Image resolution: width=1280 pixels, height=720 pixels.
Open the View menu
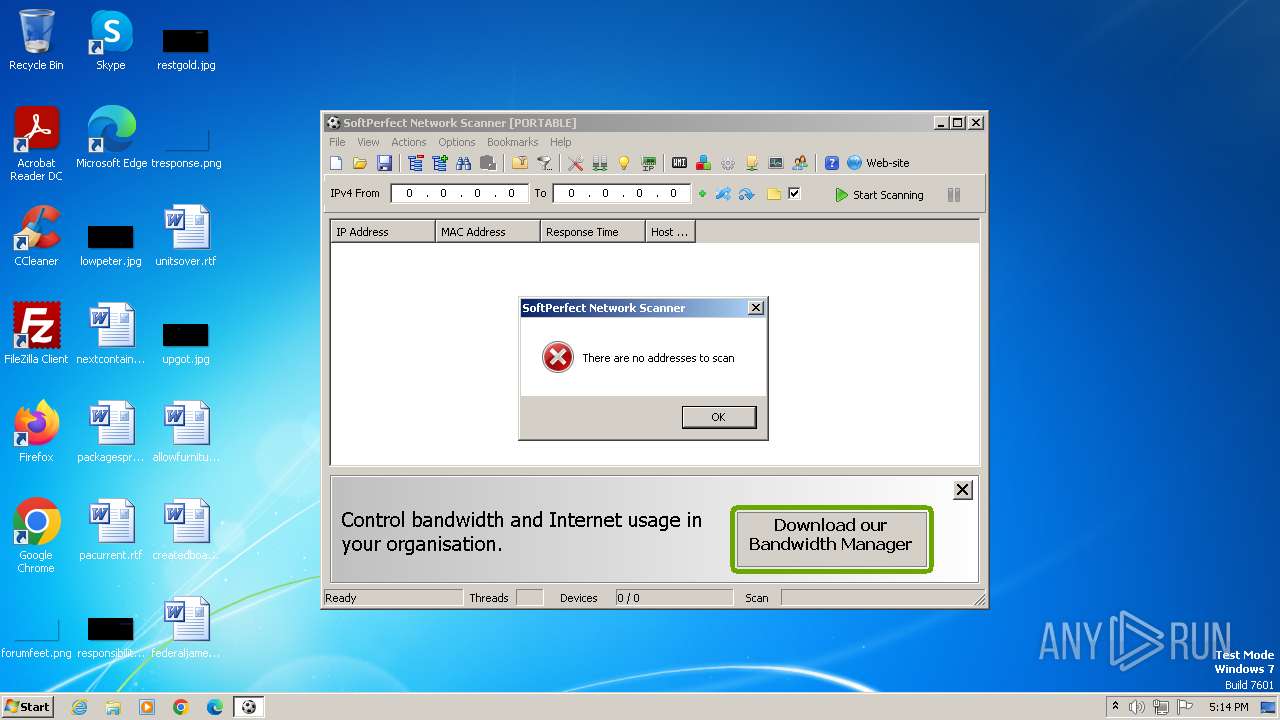click(368, 142)
